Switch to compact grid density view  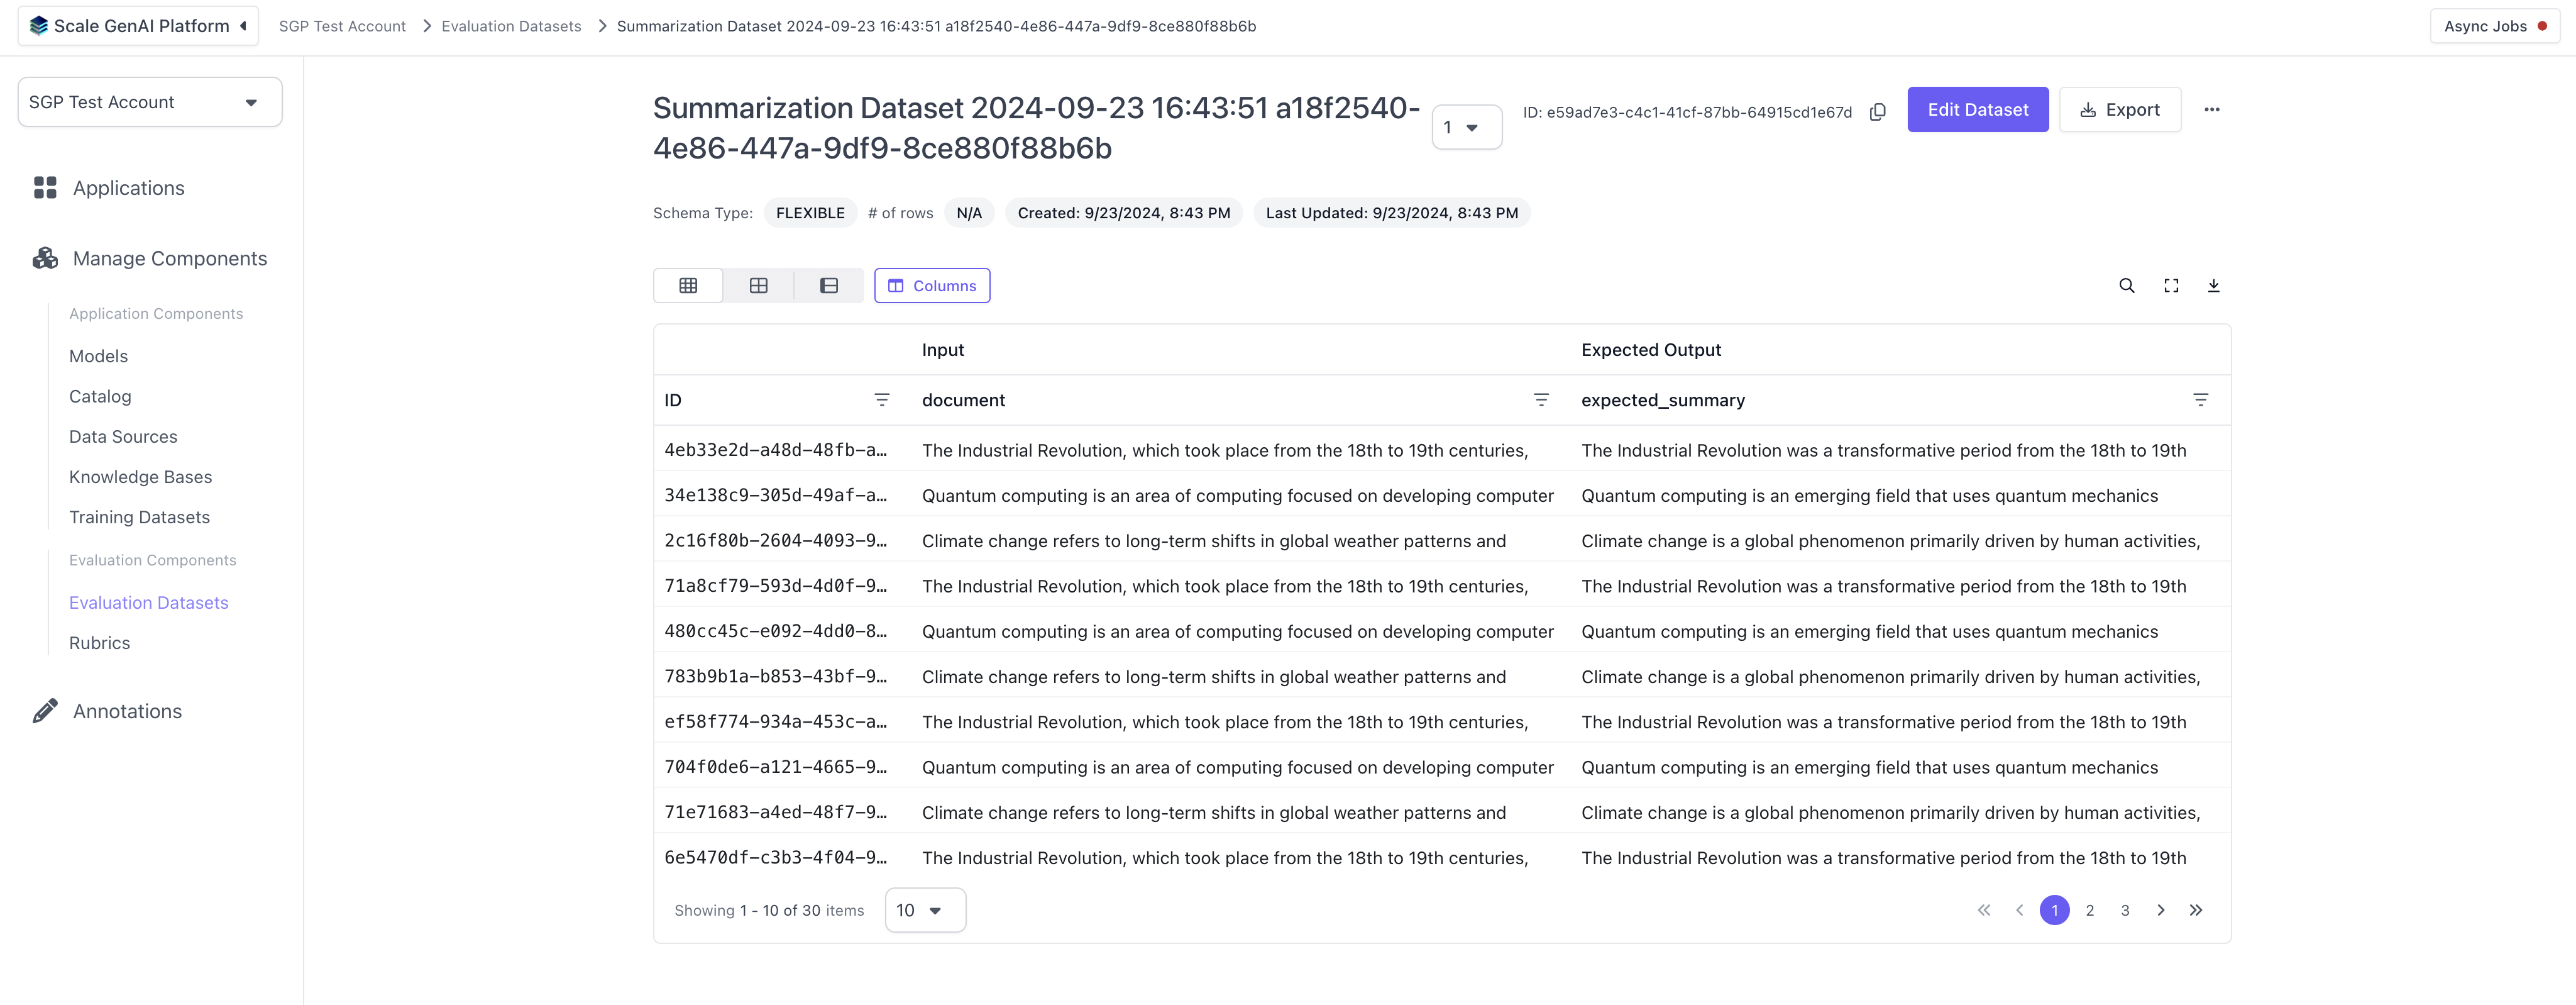coord(688,286)
